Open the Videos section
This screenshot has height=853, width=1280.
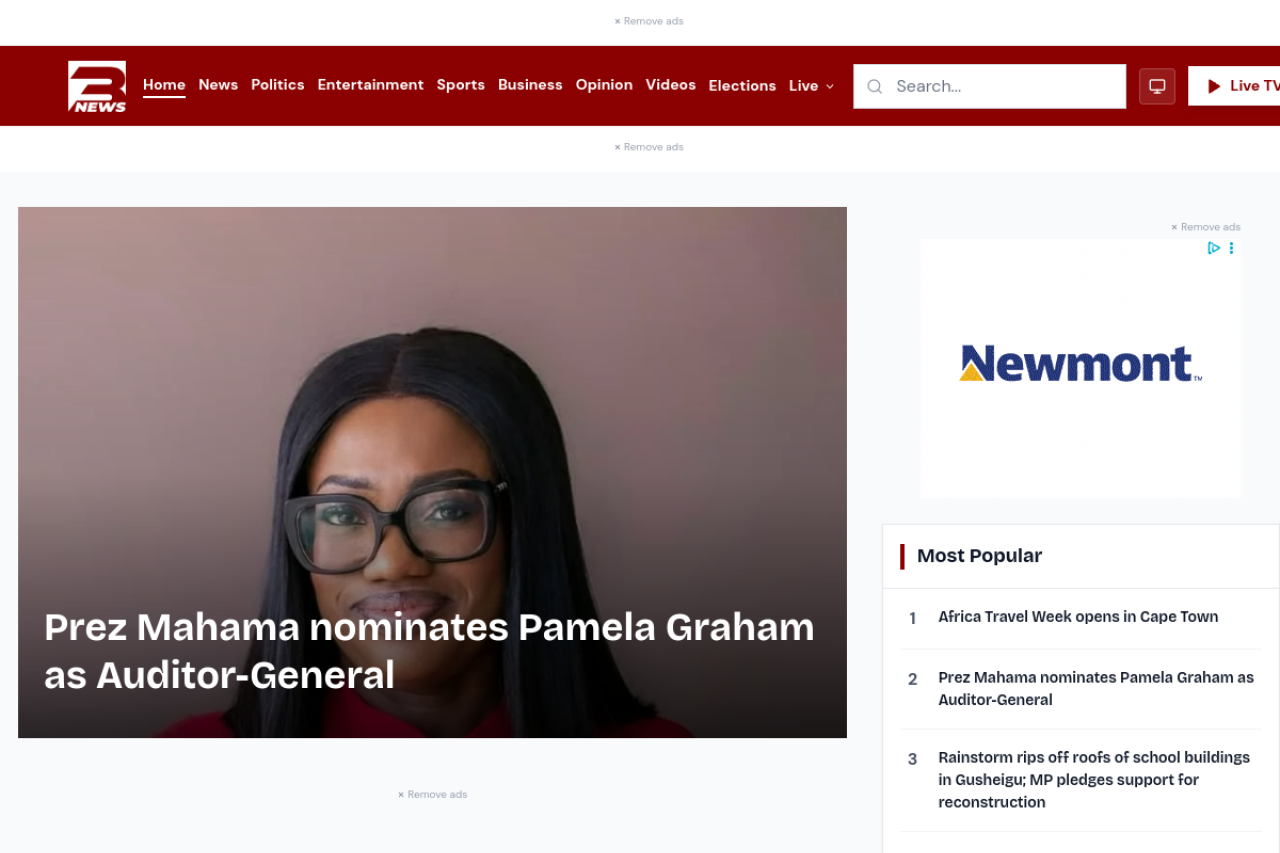671,85
